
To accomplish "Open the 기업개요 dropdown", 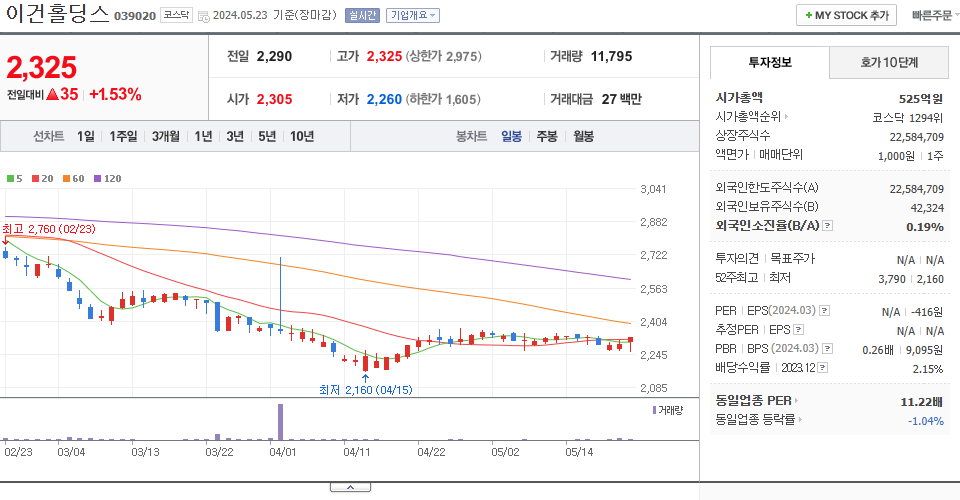I will pos(413,15).
